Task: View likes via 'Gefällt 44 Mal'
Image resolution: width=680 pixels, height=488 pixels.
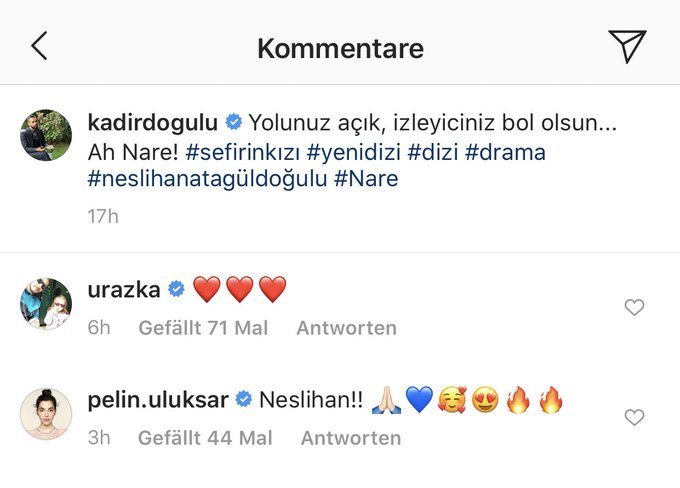Action: click(x=205, y=438)
